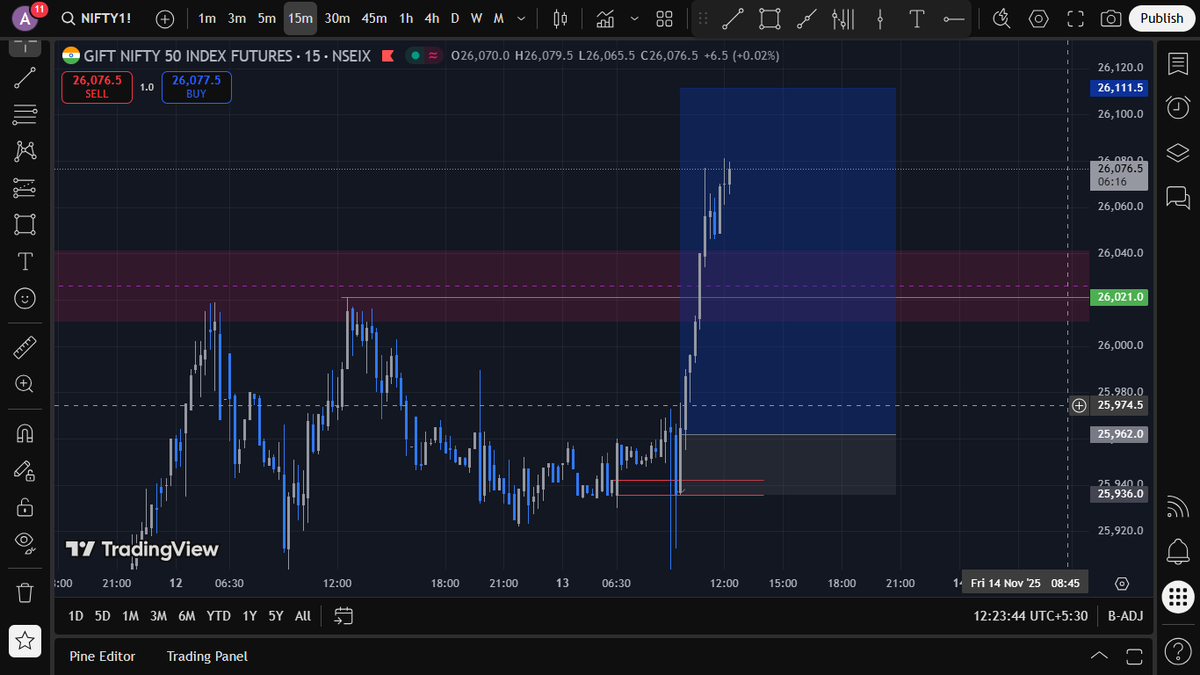Open the products grid button on right sidebar
Viewport: 1200px width, 675px height.
[1177, 597]
